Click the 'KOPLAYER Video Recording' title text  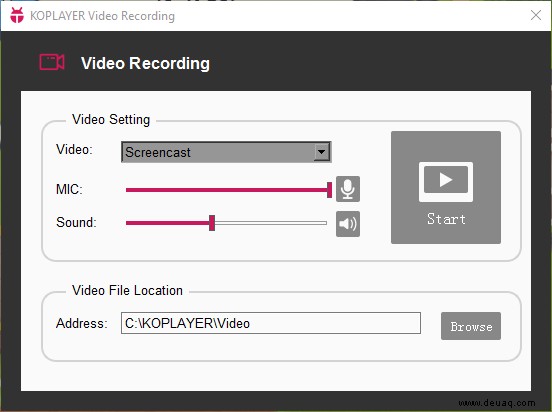pyautogui.click(x=102, y=16)
